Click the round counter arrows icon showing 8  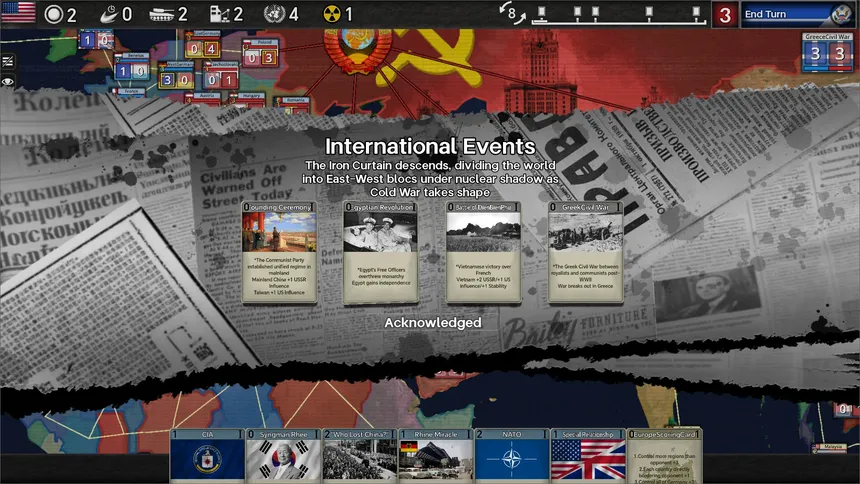click(512, 13)
